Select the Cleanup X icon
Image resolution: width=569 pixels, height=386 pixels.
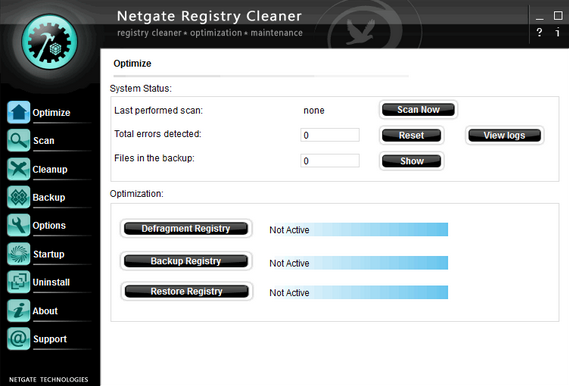19,169
